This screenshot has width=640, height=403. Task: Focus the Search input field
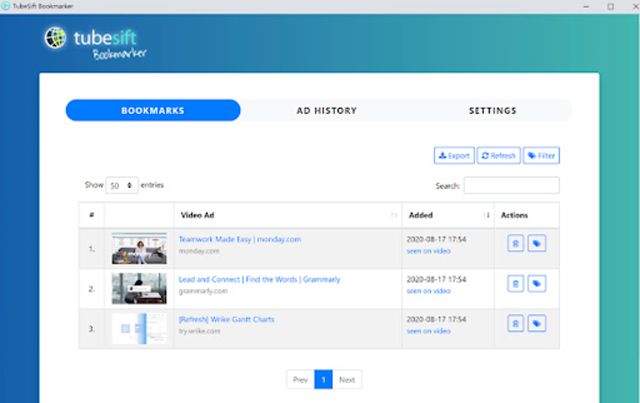[512, 186]
